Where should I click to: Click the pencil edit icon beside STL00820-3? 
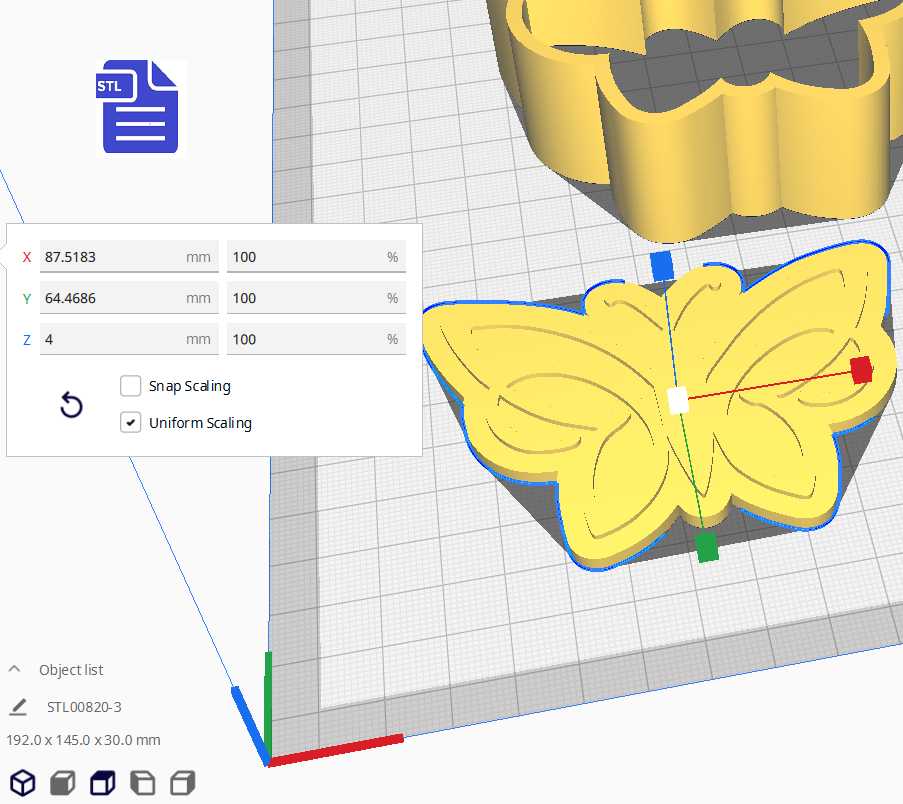(x=16, y=706)
